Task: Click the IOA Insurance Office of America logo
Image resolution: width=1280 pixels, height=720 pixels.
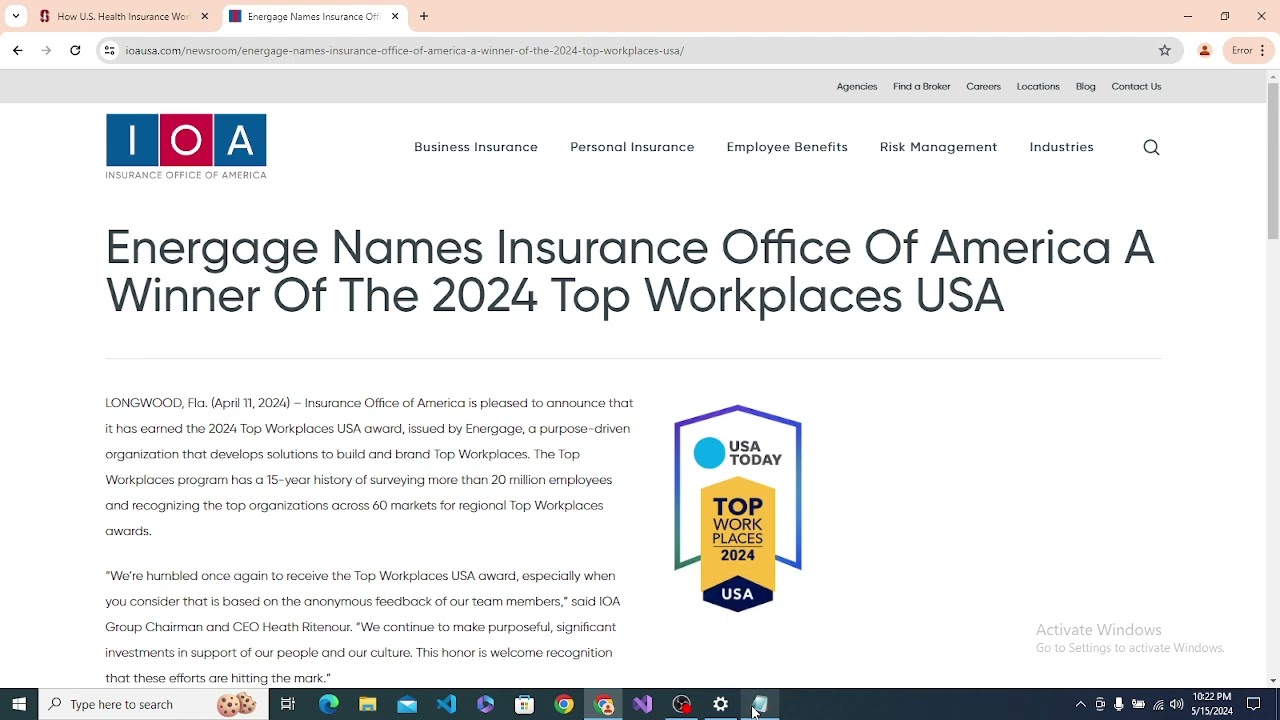Action: pyautogui.click(x=186, y=146)
